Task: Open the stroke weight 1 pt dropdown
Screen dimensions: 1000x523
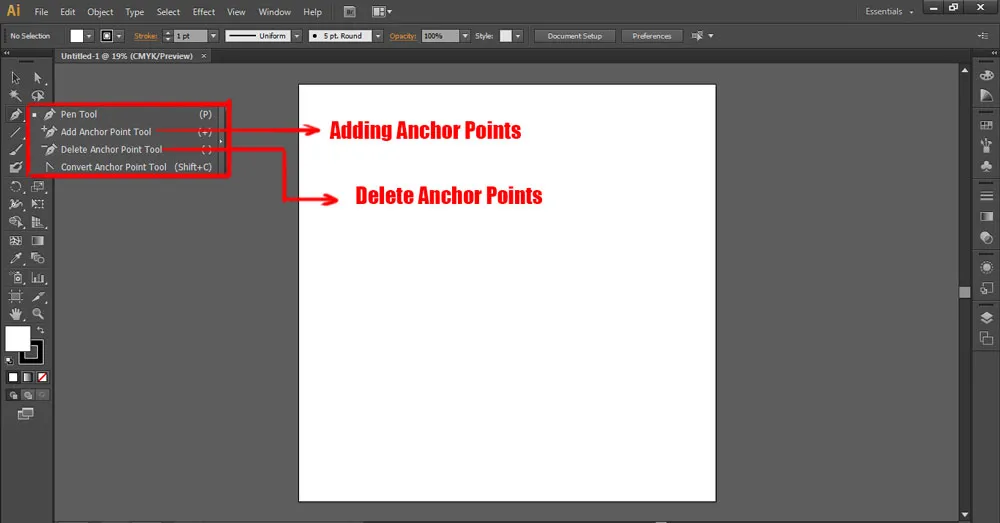Action: coord(213,36)
